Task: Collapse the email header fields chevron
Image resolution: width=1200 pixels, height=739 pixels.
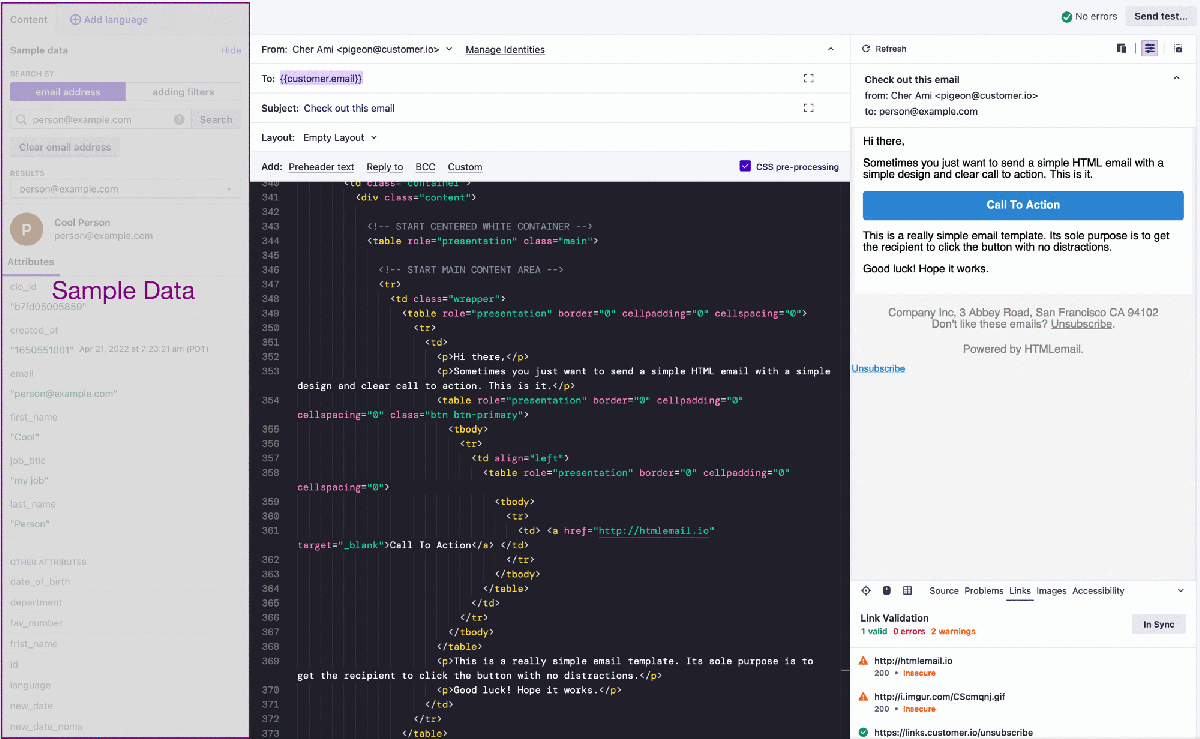Action: coord(830,49)
